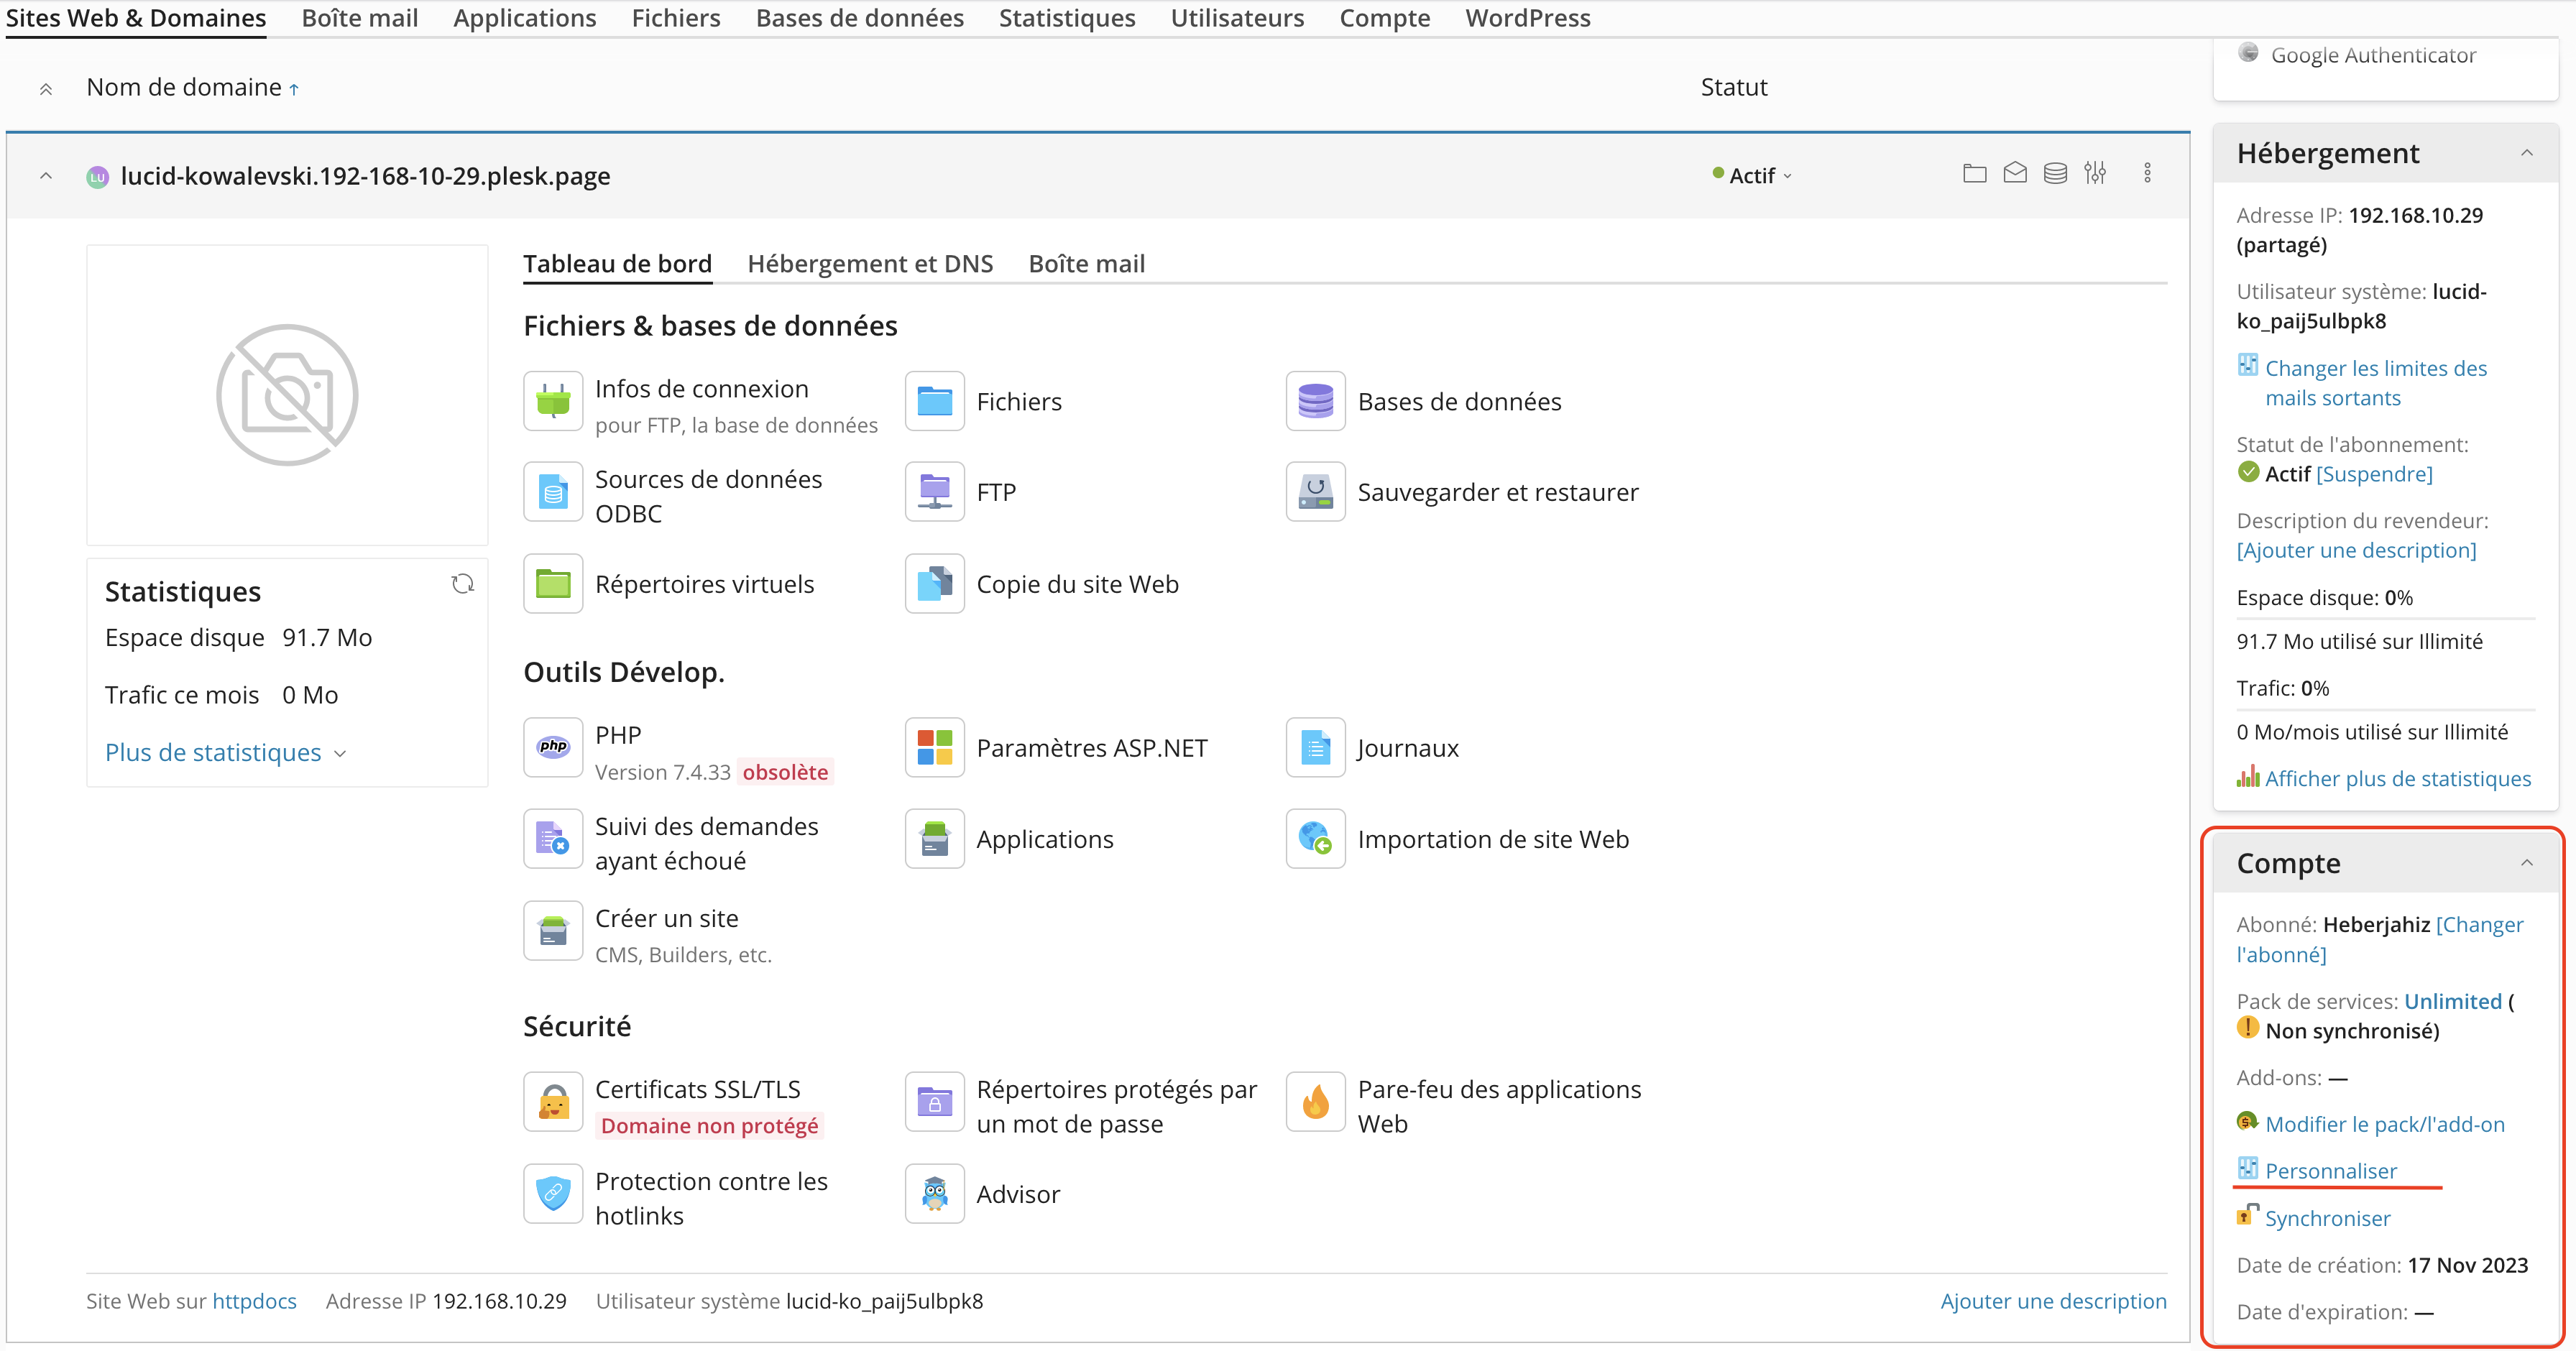Switch to domain Boîte mail tab
This screenshot has height=1351, width=2576.
[1087, 264]
